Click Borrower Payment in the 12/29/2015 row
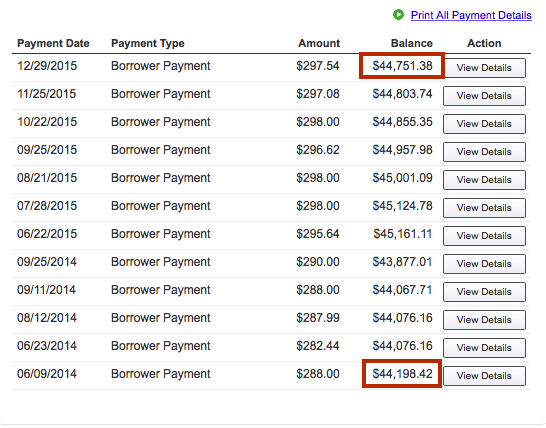This screenshot has width=546, height=428. click(161, 66)
